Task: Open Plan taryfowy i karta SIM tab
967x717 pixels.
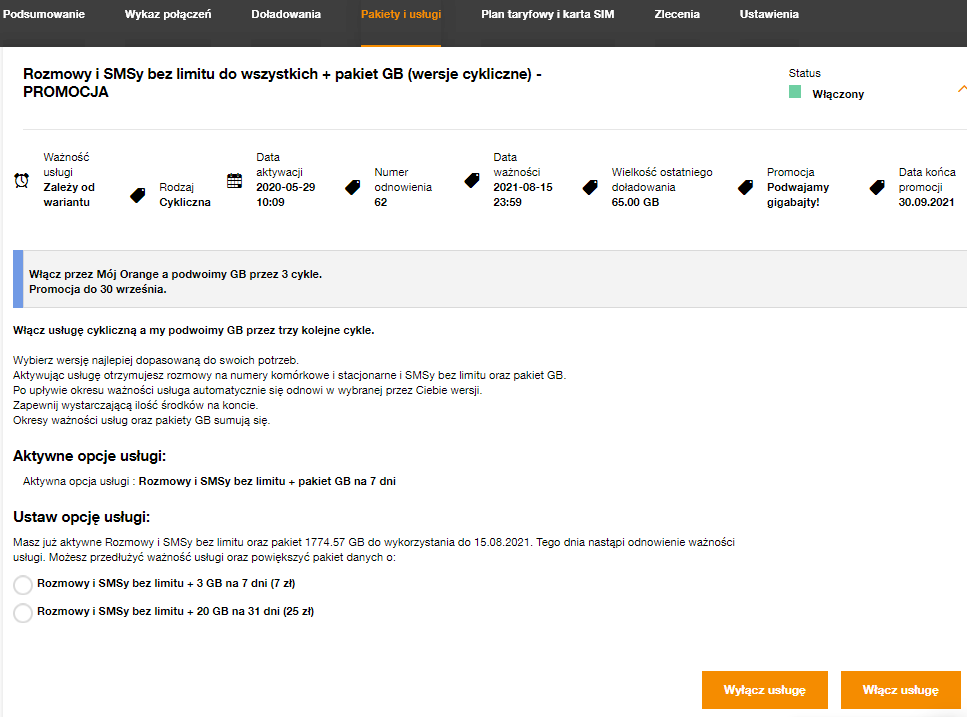Action: pyautogui.click(x=548, y=15)
